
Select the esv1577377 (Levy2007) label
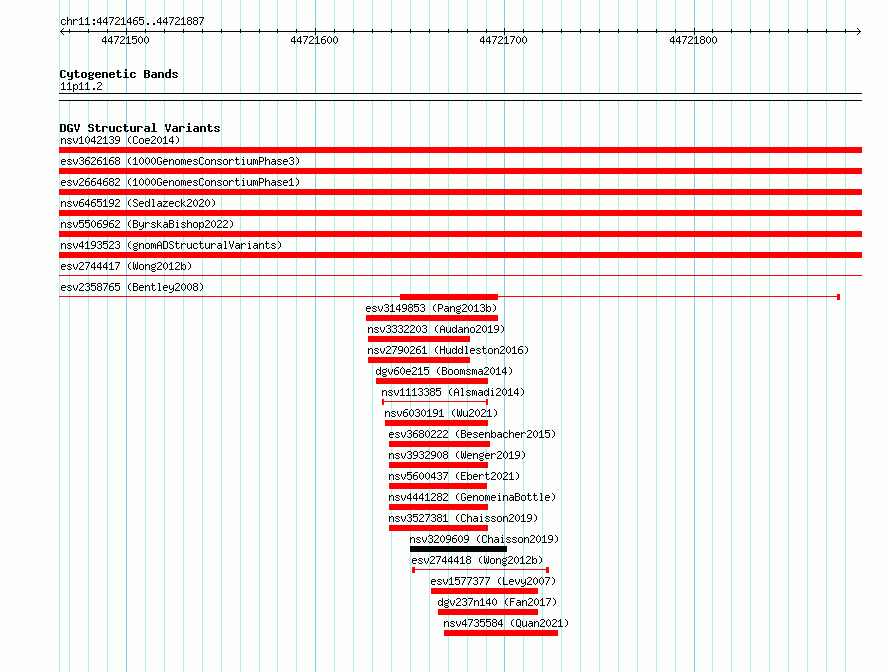(x=493, y=581)
